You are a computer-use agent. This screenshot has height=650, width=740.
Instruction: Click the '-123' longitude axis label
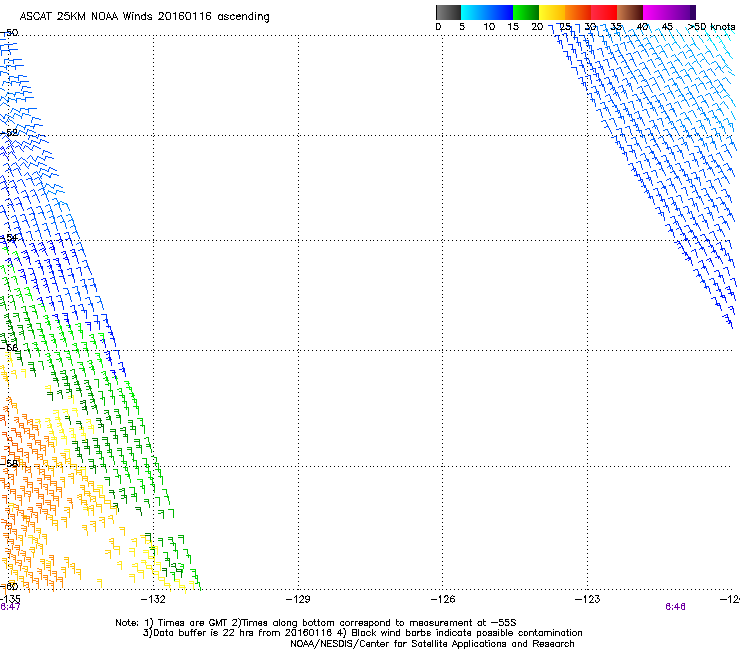[588, 599]
